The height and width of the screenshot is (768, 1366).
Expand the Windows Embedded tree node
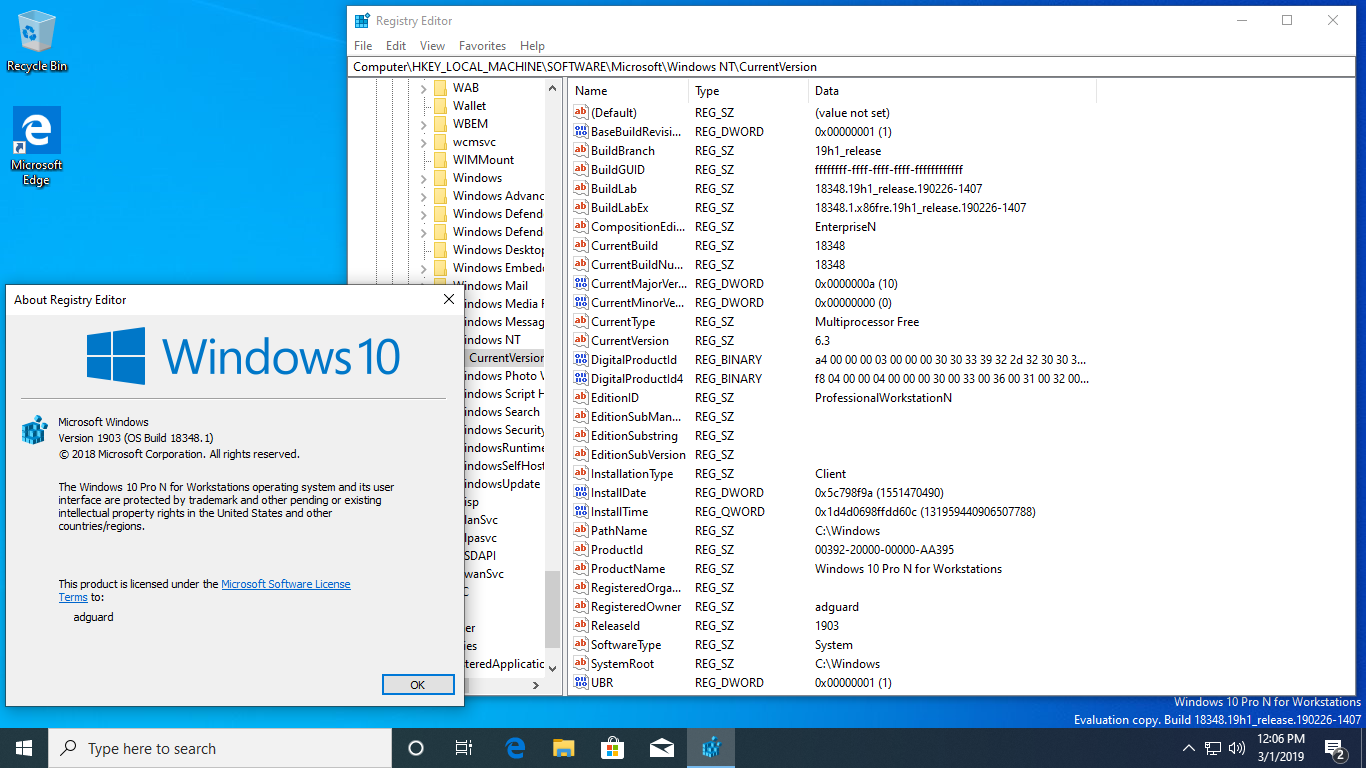coord(424,268)
